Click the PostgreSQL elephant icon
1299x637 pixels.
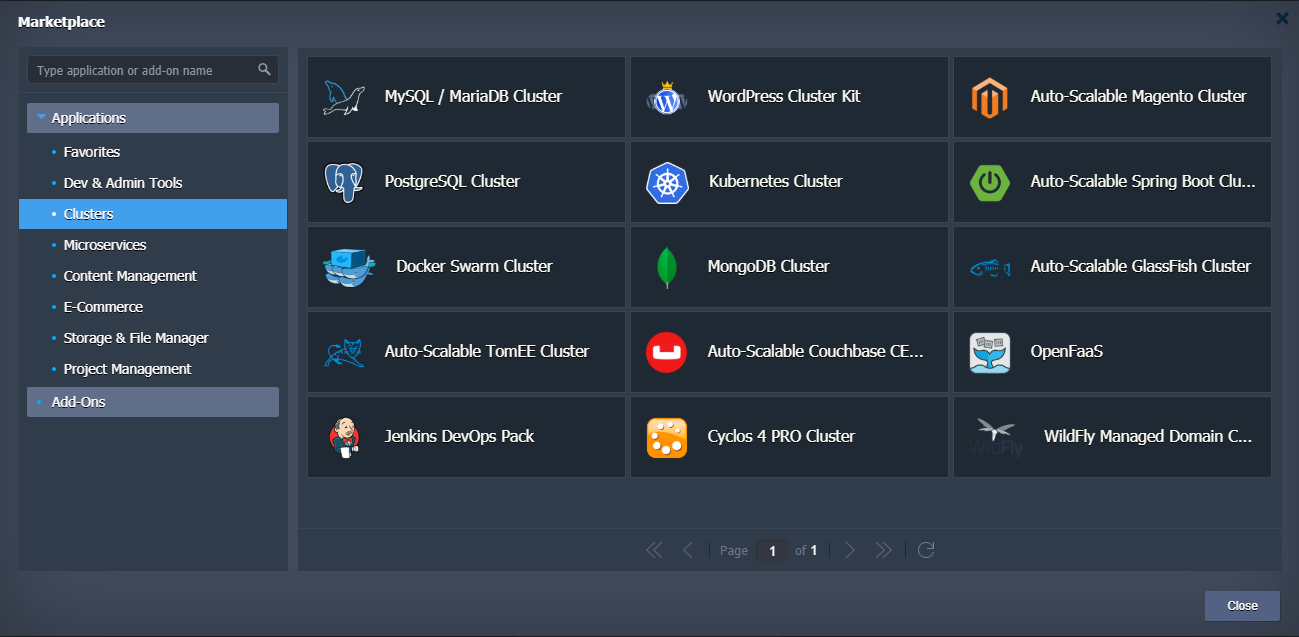344,182
